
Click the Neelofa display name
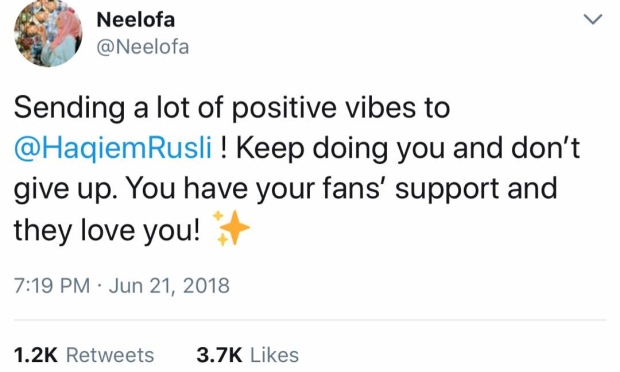click(136, 19)
